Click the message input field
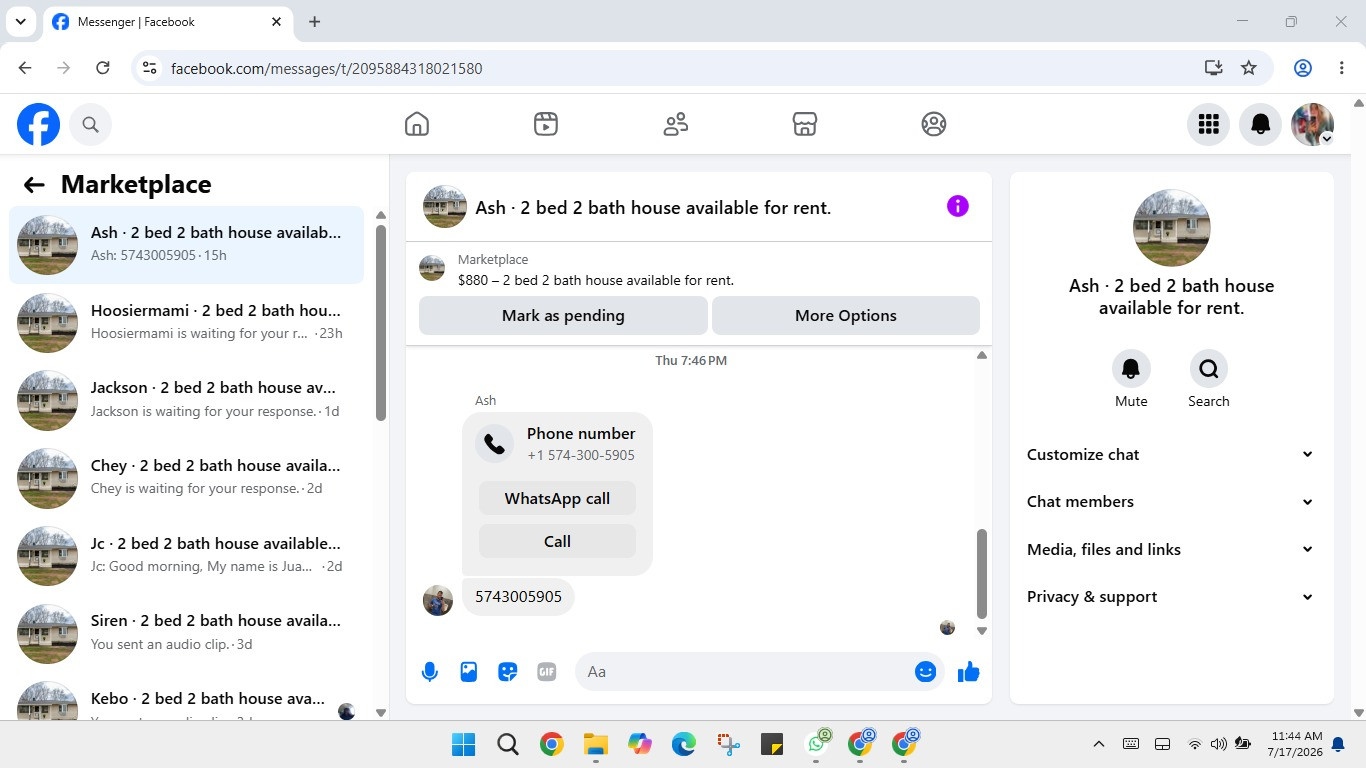Viewport: 1366px width, 768px height. coord(758,672)
